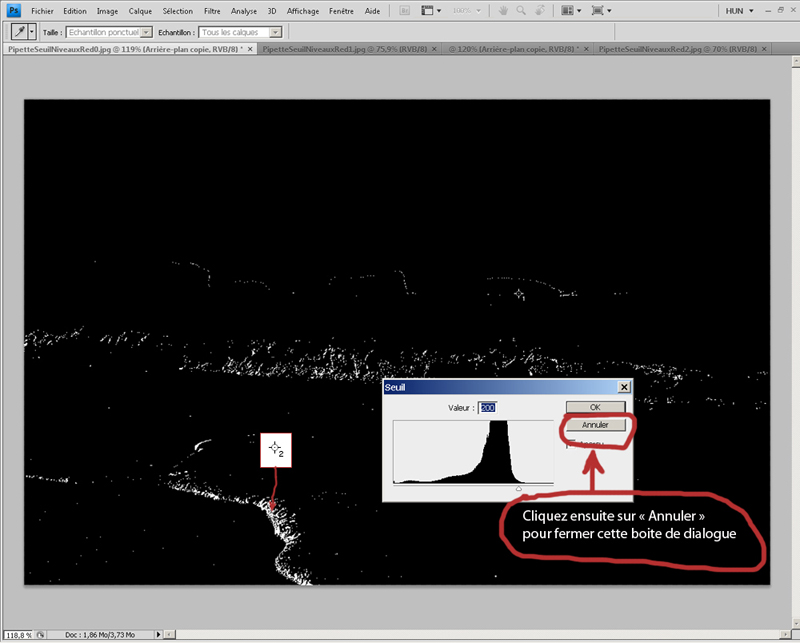The height and width of the screenshot is (643, 800).
Task: Click the Eyedropper tool preset icon
Action: click(x=19, y=32)
